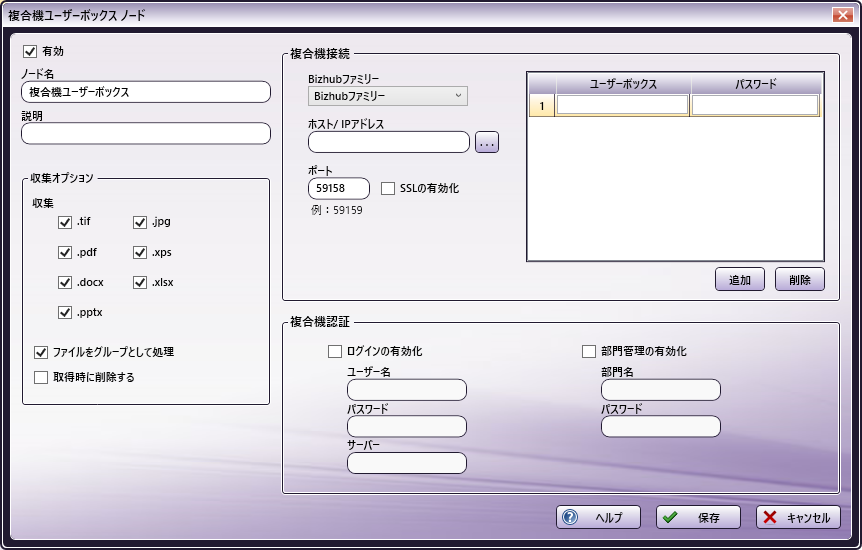
Task: Click the ノード名 input field
Action: [x=146, y=92]
